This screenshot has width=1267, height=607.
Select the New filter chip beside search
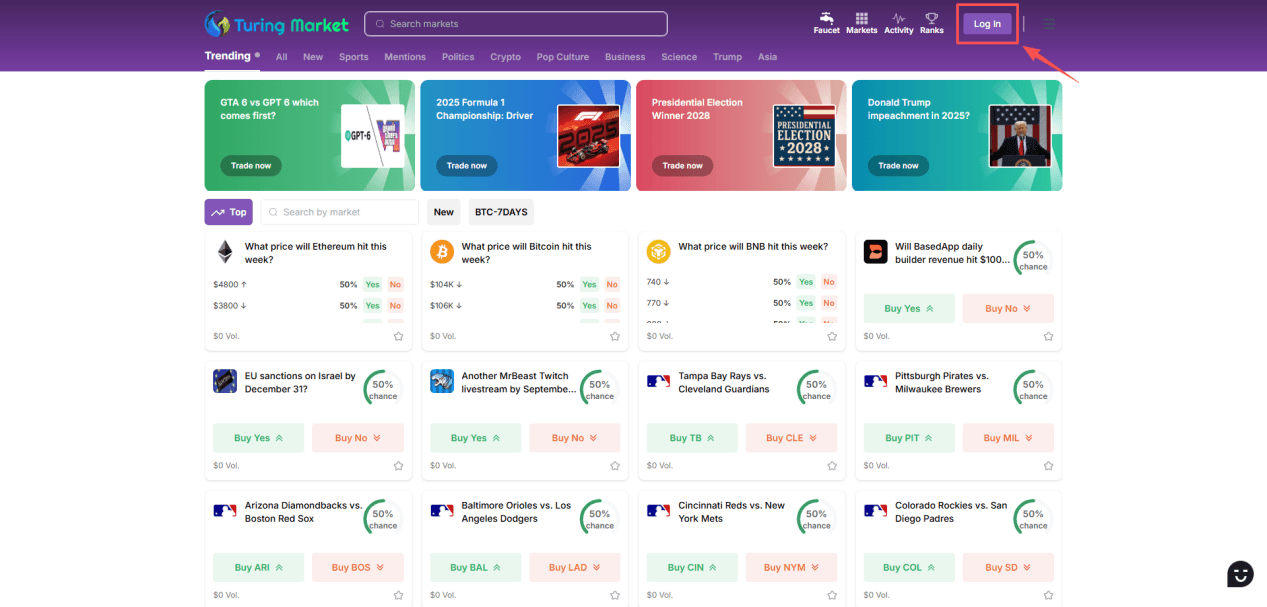(444, 212)
